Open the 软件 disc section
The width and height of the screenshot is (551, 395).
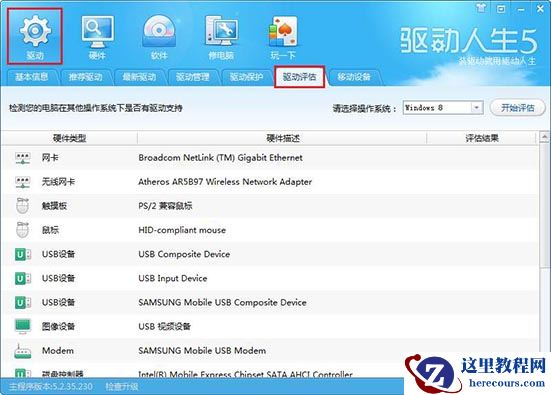pyautogui.click(x=159, y=37)
